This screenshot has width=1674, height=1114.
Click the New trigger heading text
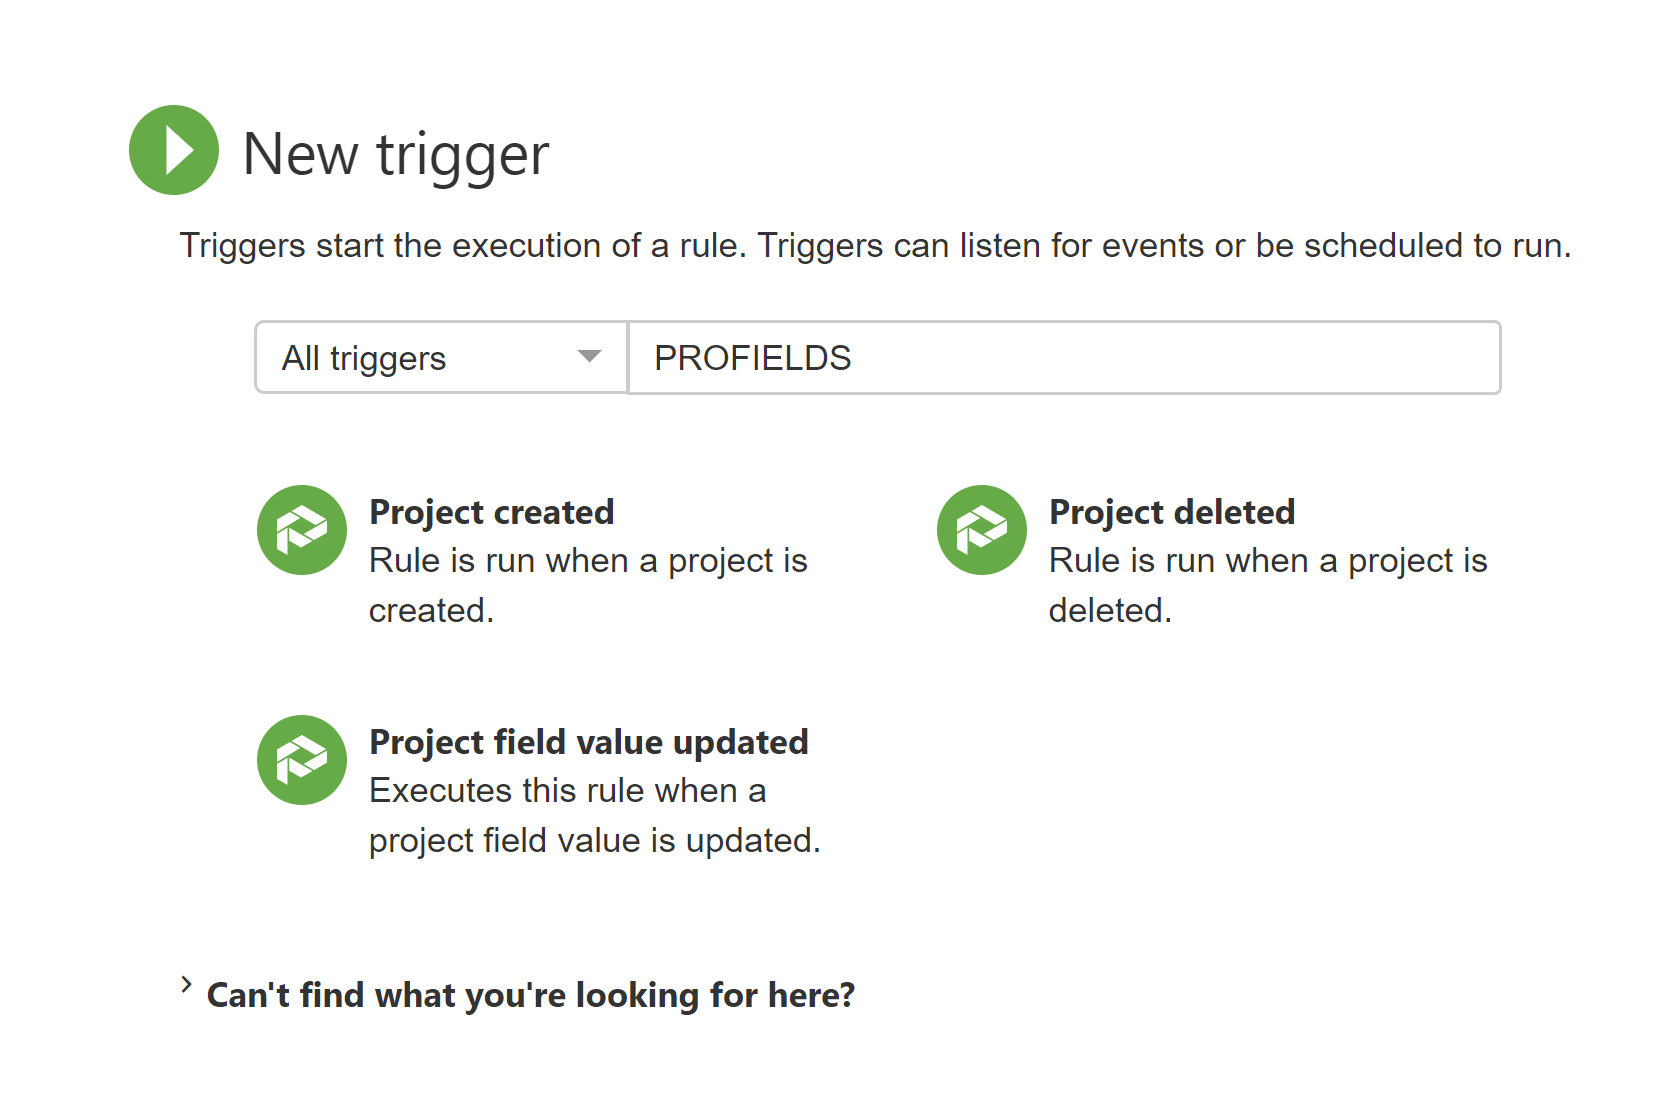click(396, 155)
